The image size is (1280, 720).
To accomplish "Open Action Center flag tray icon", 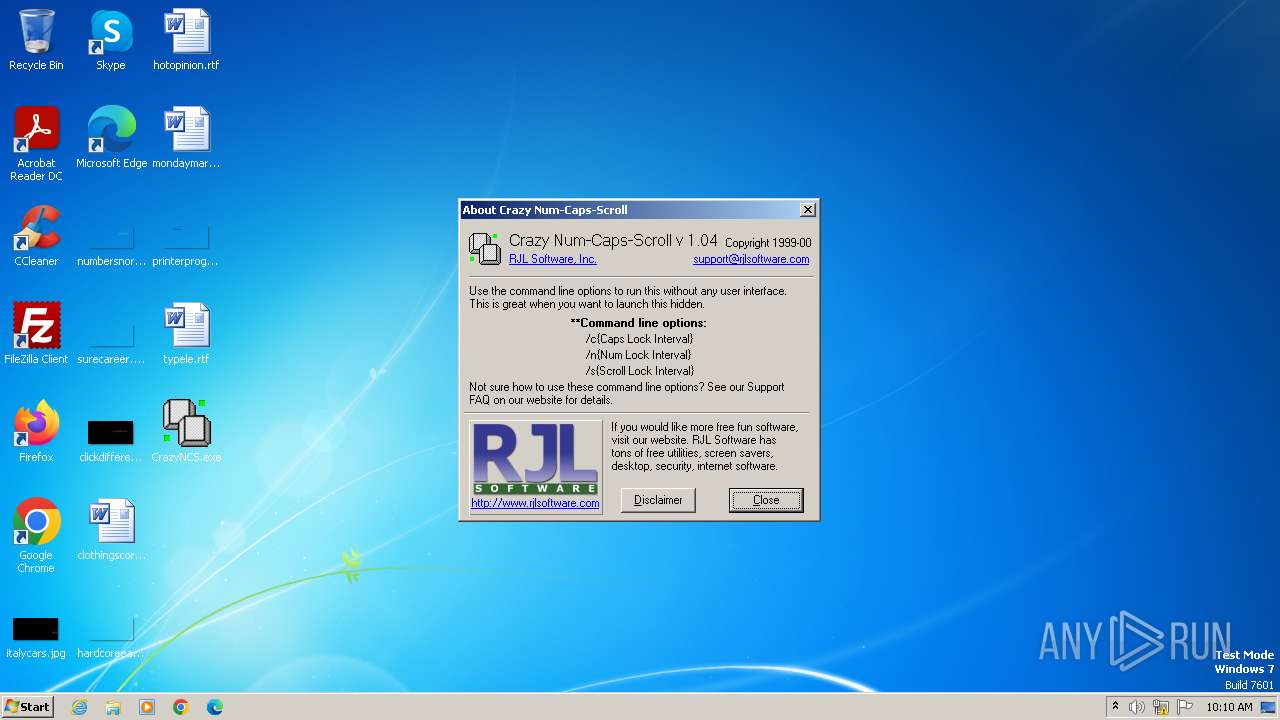I will tap(1185, 707).
